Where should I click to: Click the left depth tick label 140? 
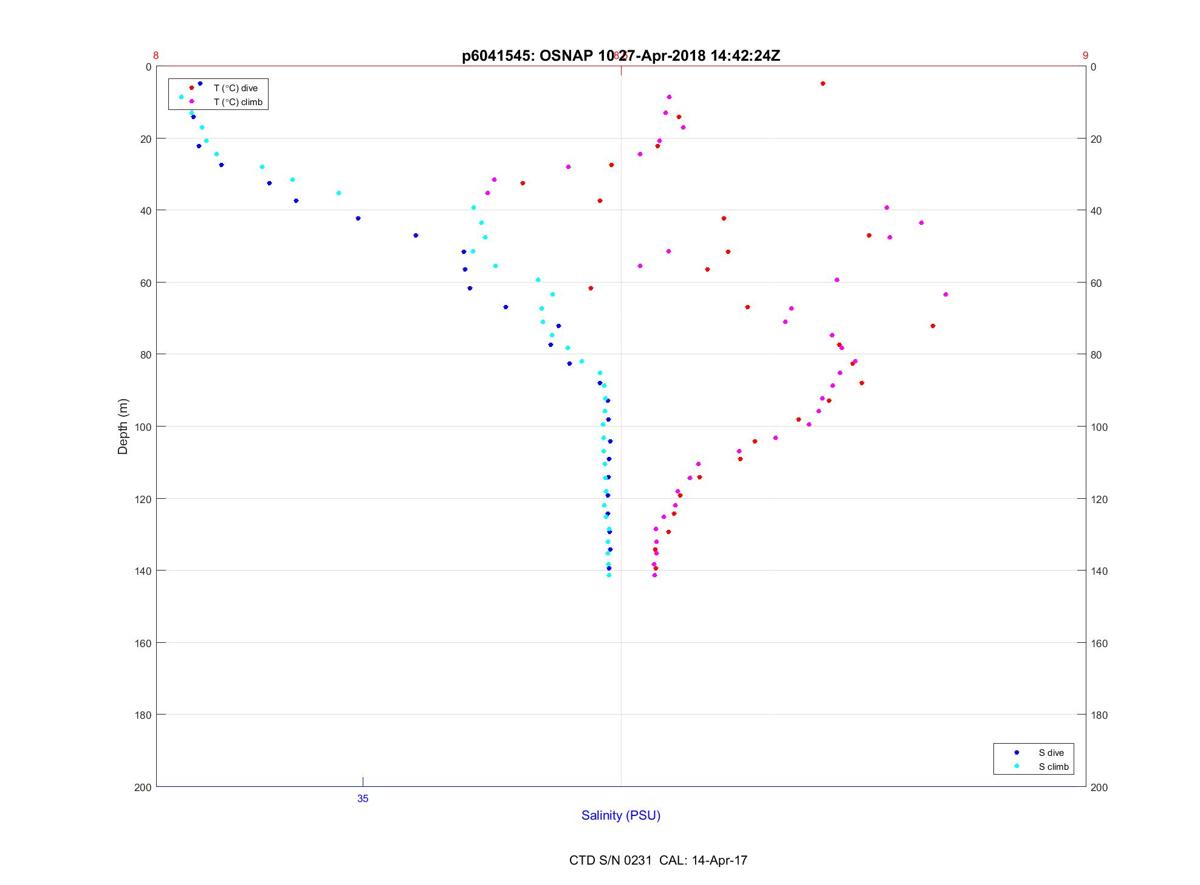coord(142,571)
